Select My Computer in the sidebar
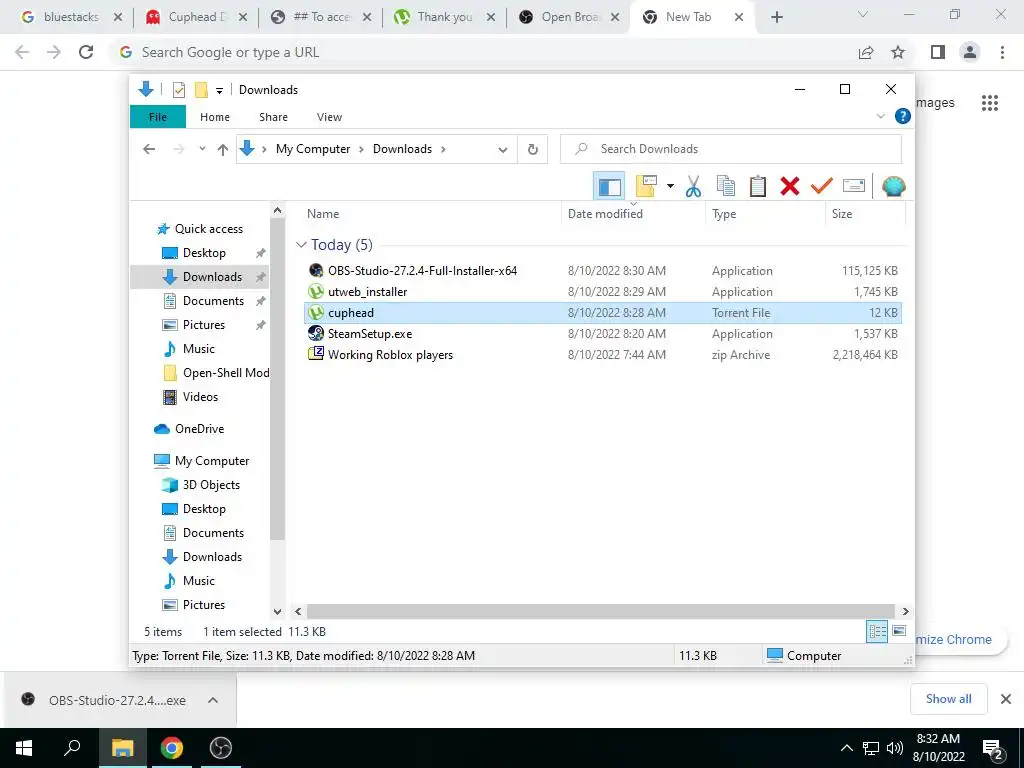1024x768 pixels. (x=212, y=460)
